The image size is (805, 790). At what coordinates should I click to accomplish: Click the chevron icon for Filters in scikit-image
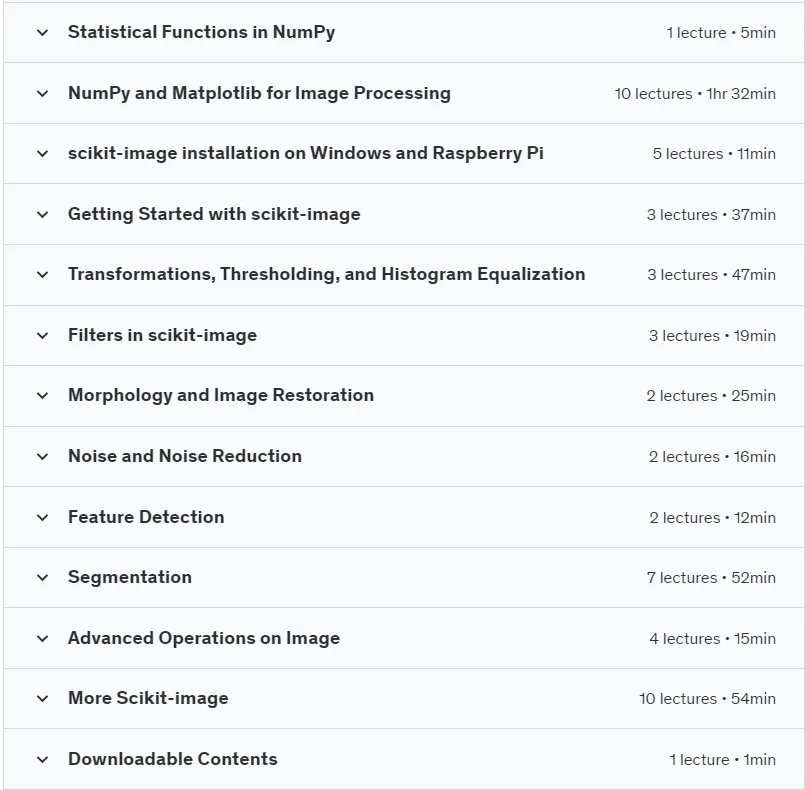pyautogui.click(x=43, y=336)
